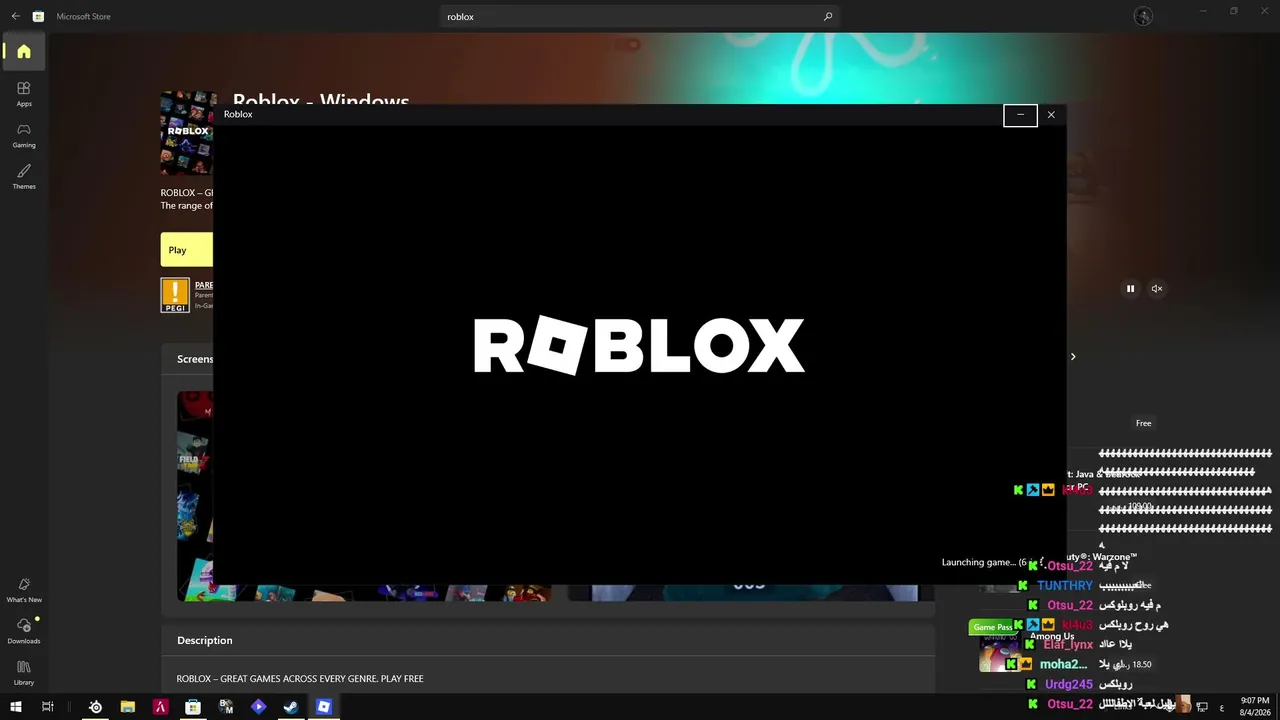This screenshot has width=1280, height=720.
Task: Open the red app icon on taskbar
Action: [x=160, y=707]
